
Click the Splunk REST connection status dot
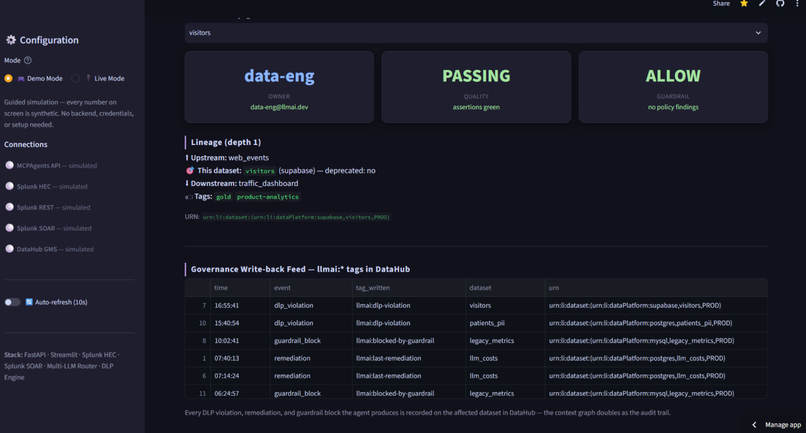click(x=9, y=207)
